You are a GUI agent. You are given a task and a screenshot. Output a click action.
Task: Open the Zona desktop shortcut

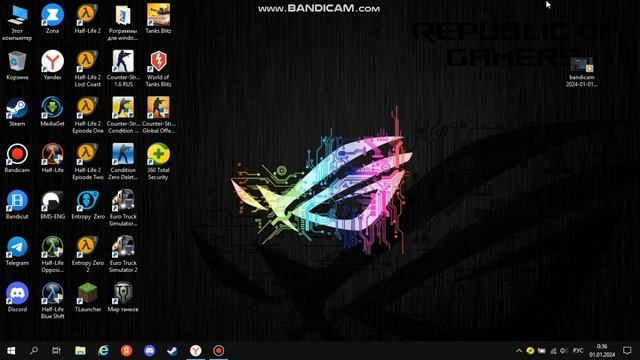tap(52, 19)
